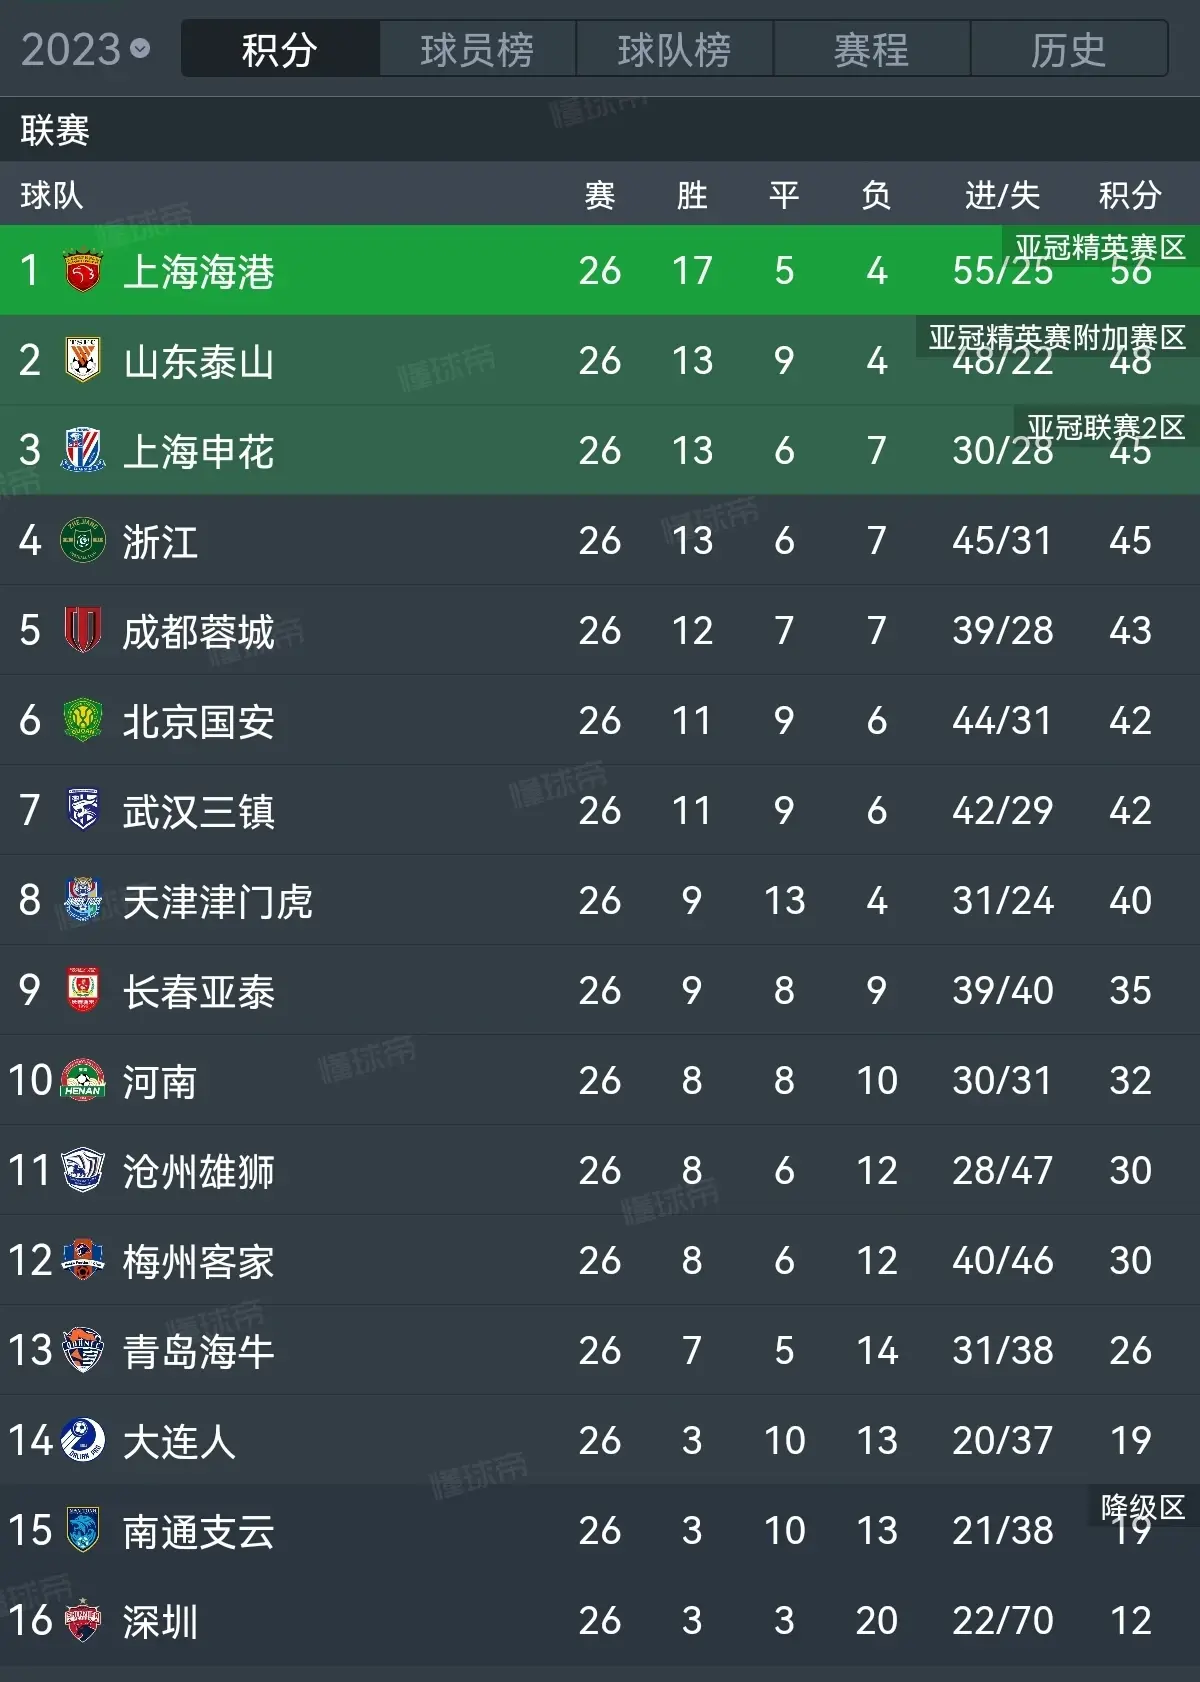1200x1682 pixels.
Task: Click the 上海申花 team logo
Action: click(x=83, y=450)
